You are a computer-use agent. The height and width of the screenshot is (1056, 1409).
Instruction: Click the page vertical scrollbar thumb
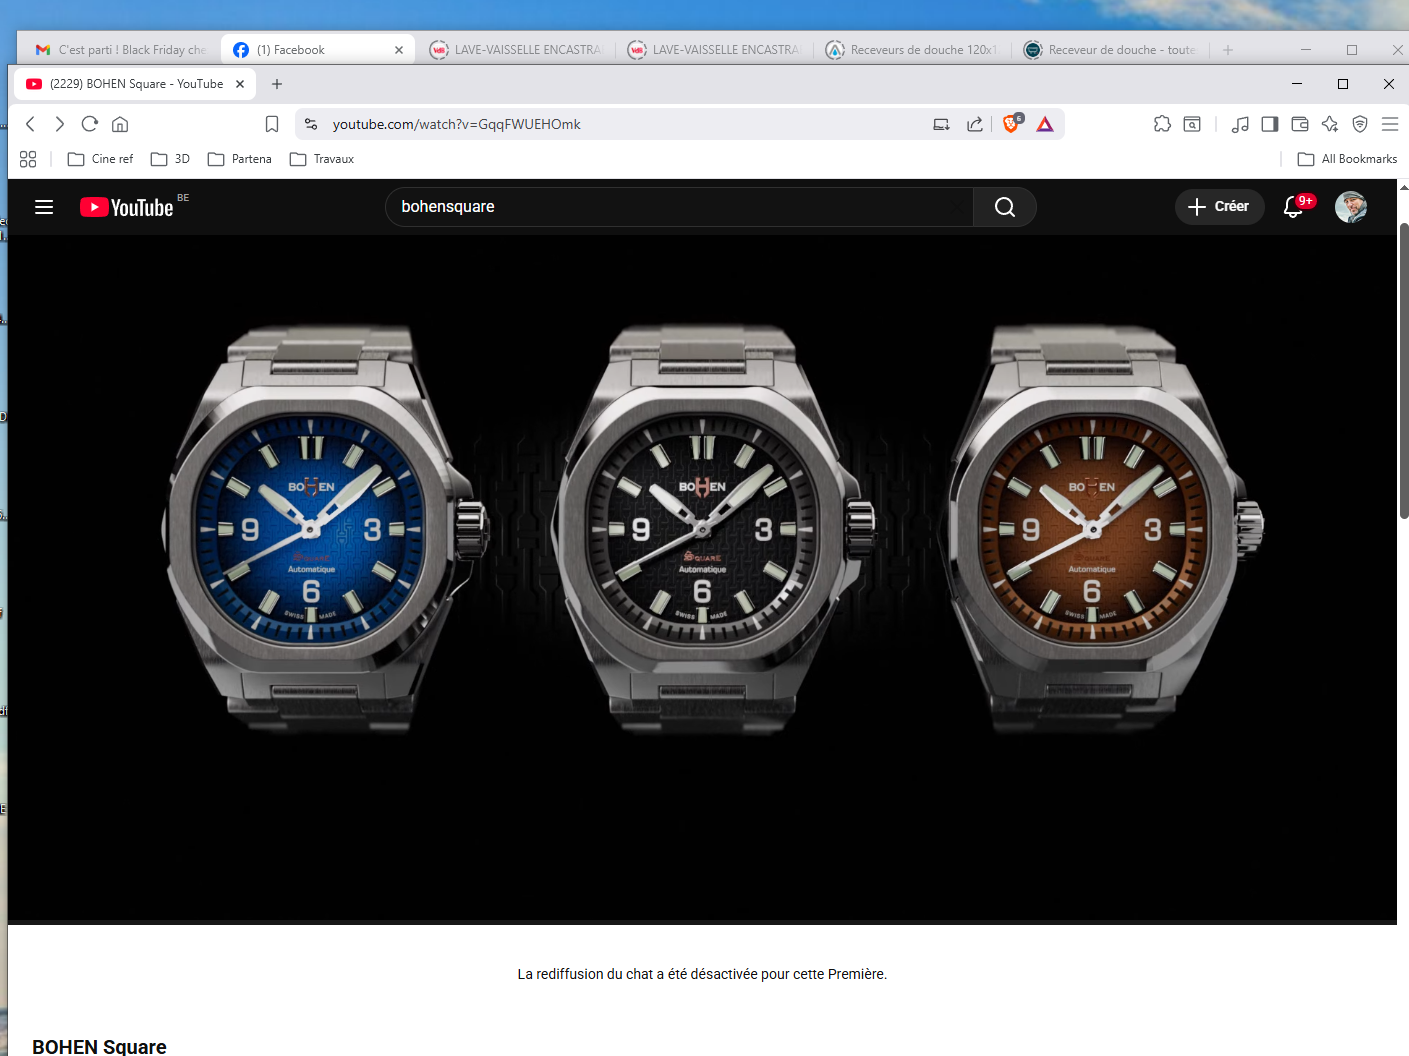(1404, 370)
